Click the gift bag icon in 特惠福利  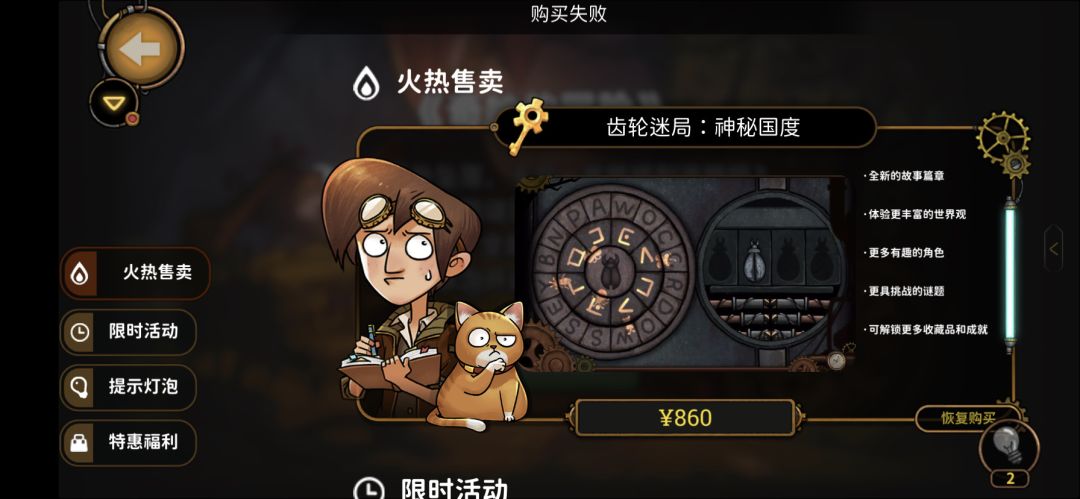coord(79,443)
